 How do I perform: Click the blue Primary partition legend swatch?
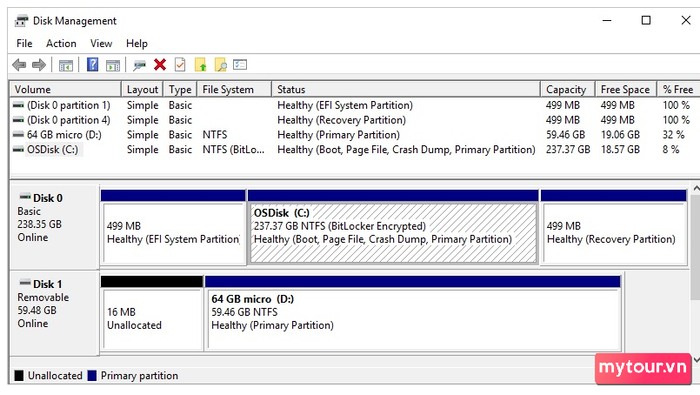tap(92, 376)
